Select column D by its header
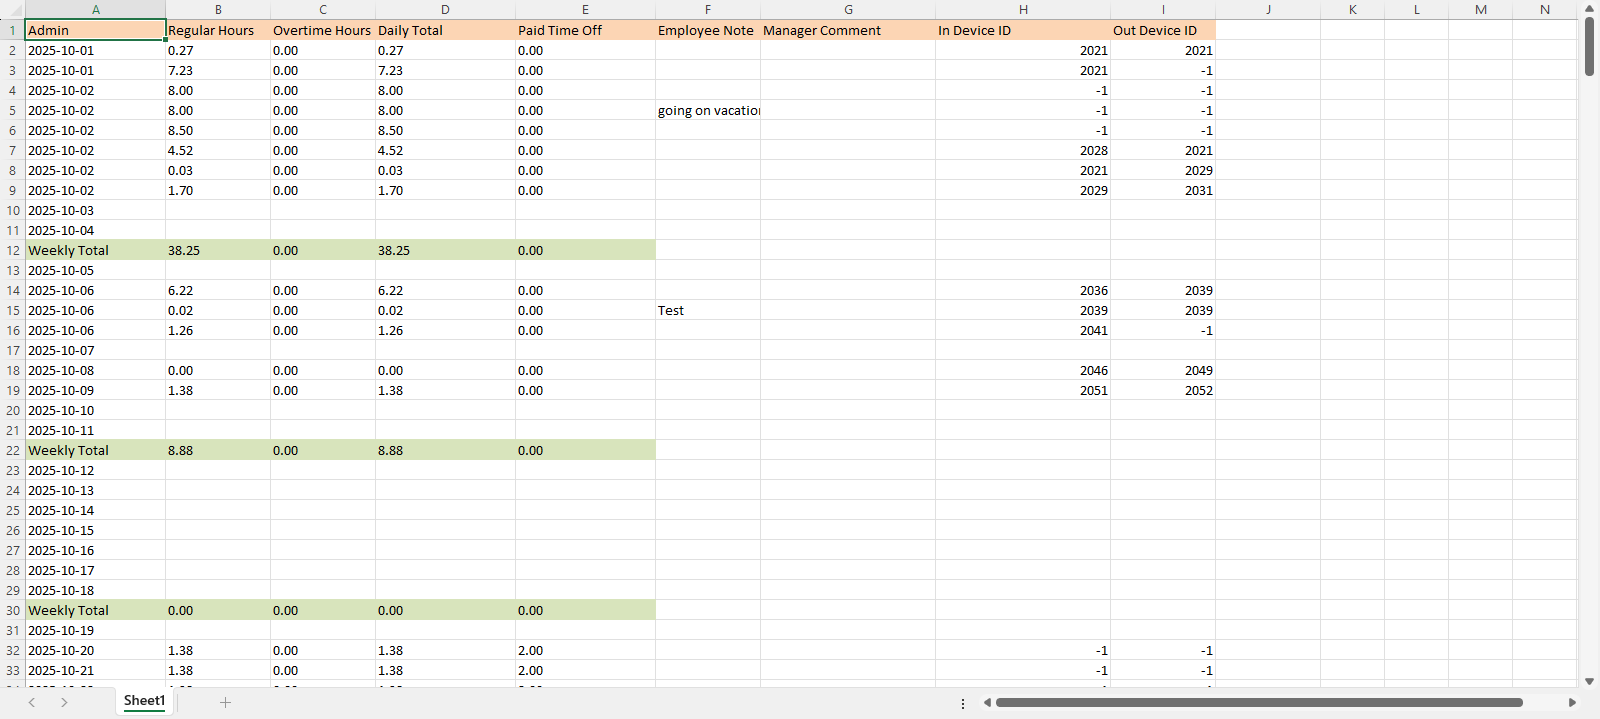 coord(445,9)
